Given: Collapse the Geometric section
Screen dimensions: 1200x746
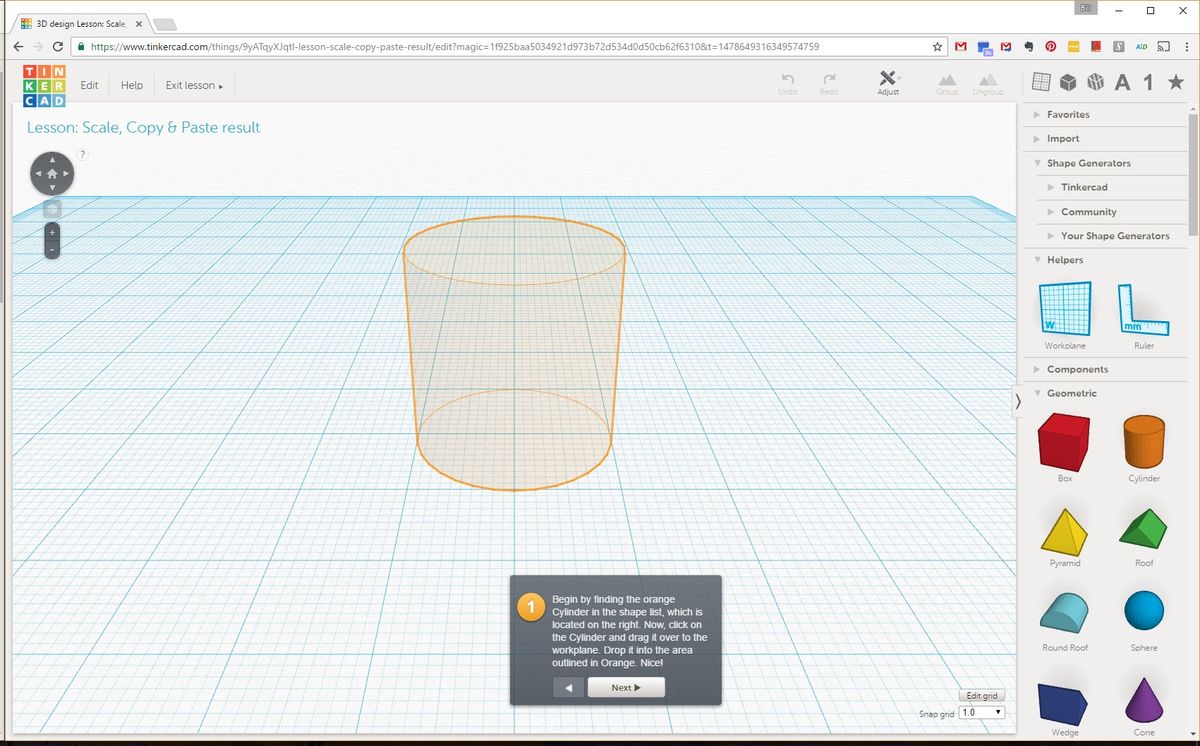Looking at the screenshot, I should tap(1071, 393).
